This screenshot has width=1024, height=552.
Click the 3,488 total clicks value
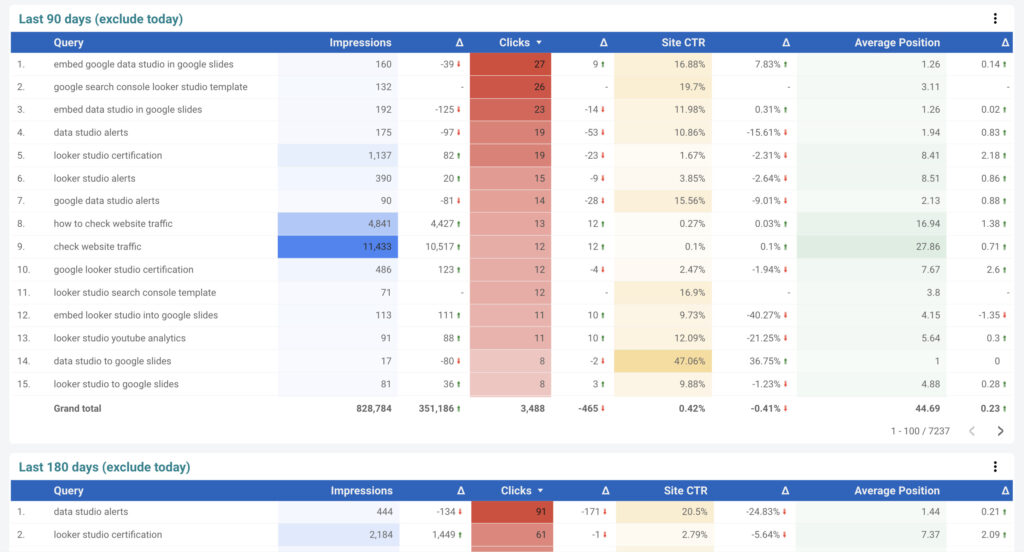coord(532,408)
